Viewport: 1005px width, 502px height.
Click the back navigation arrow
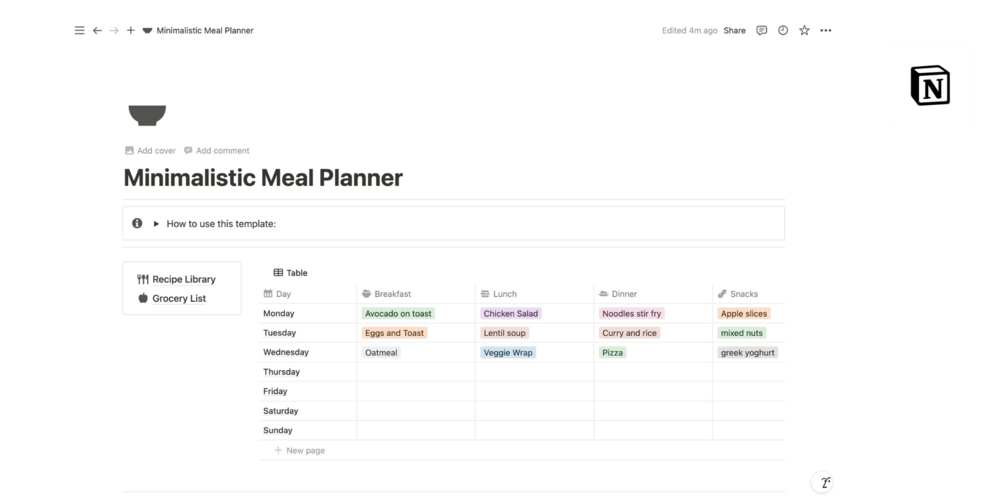pos(97,31)
